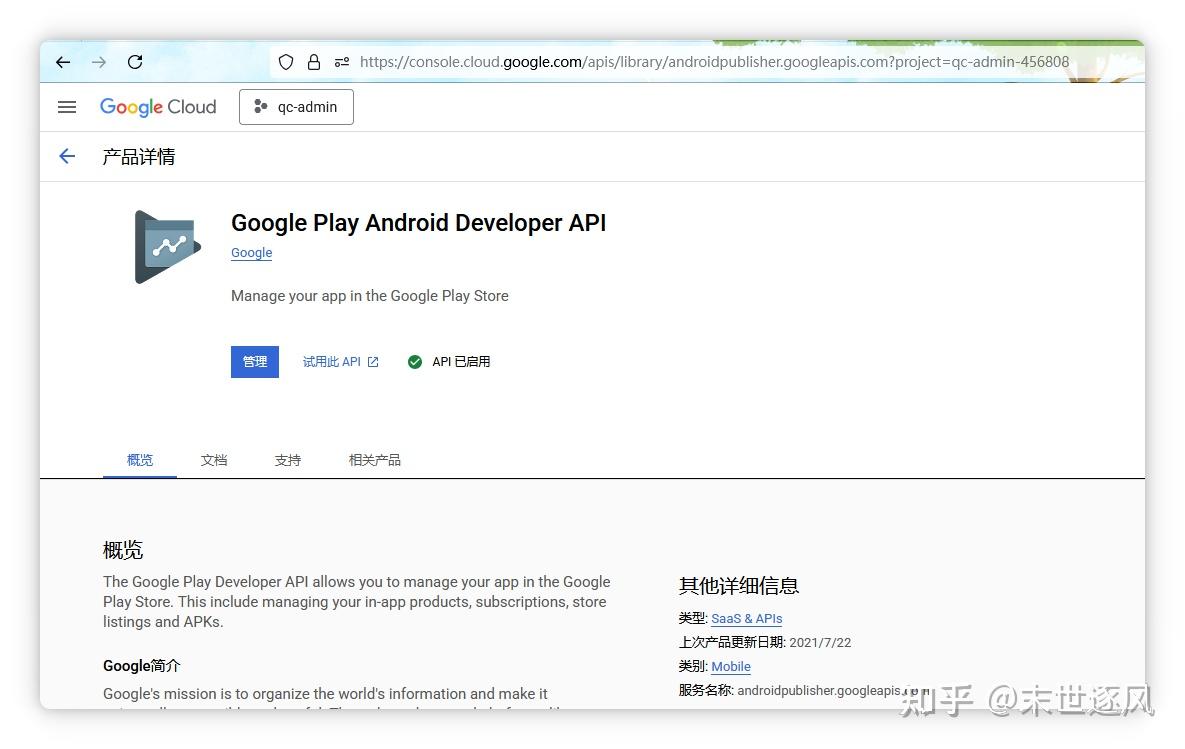Click the blue back arrow beside 产品详情

[x=66, y=156]
